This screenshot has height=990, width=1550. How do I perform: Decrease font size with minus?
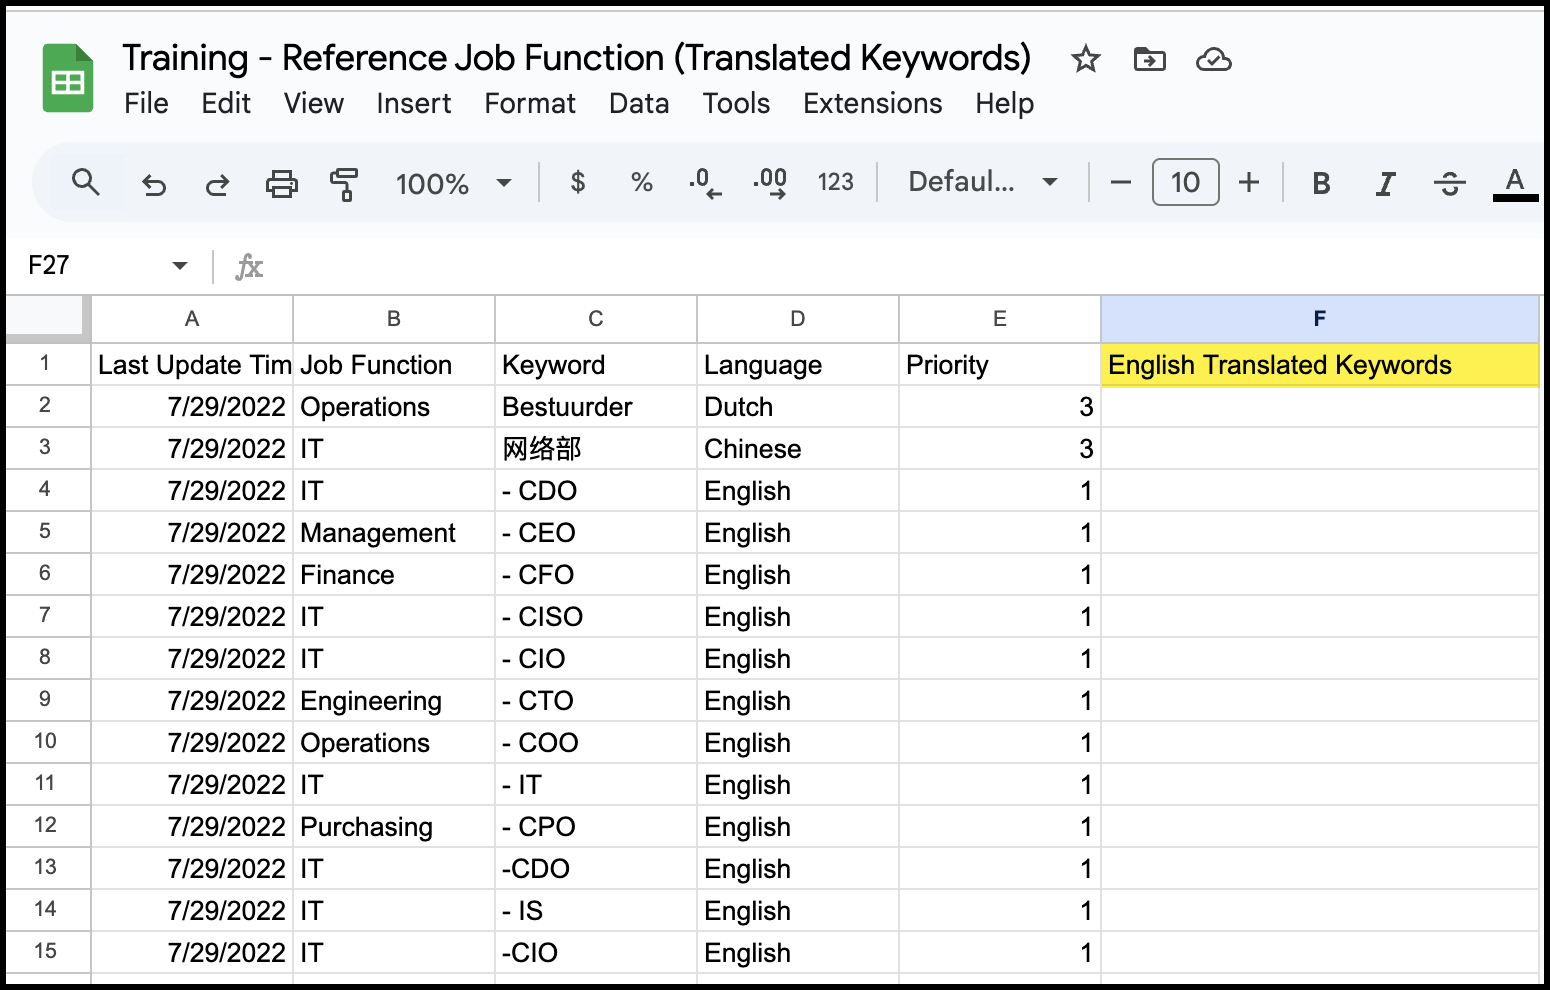[1121, 183]
